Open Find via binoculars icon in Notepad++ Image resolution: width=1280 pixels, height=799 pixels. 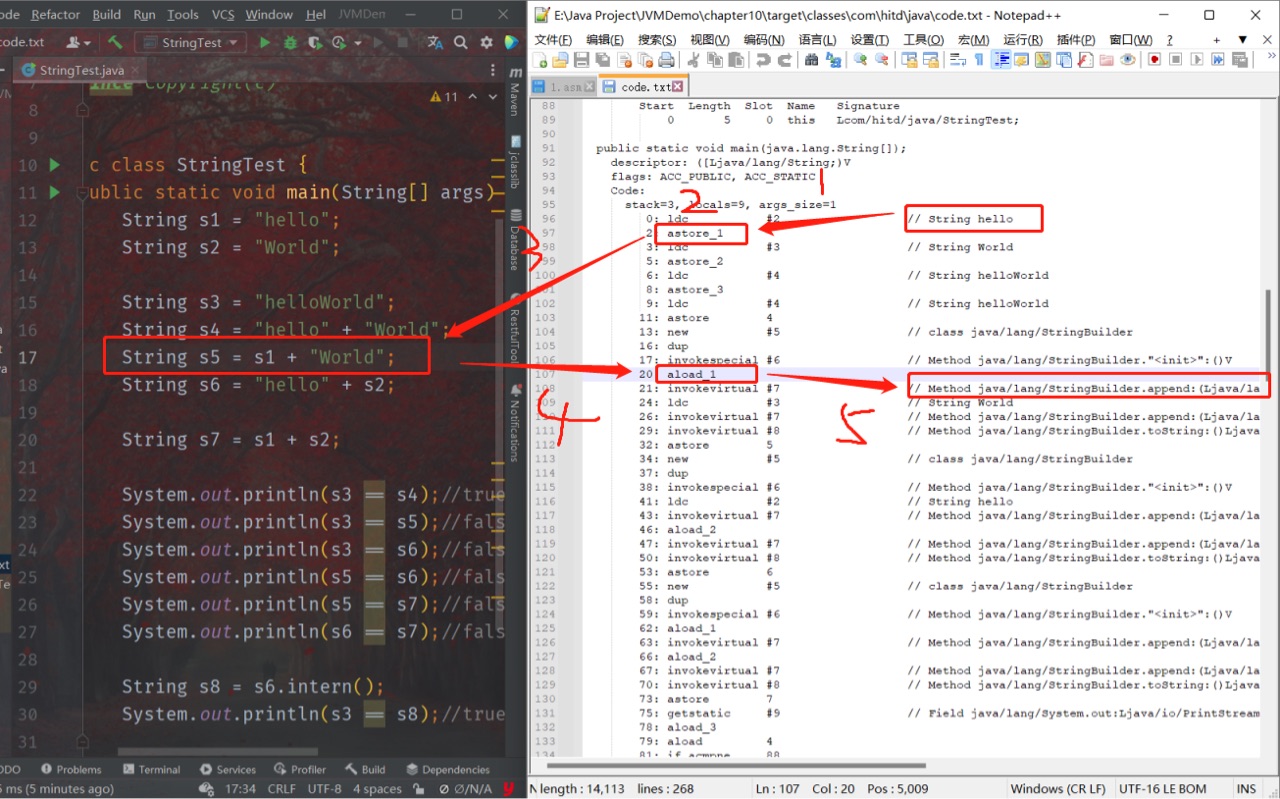point(812,60)
